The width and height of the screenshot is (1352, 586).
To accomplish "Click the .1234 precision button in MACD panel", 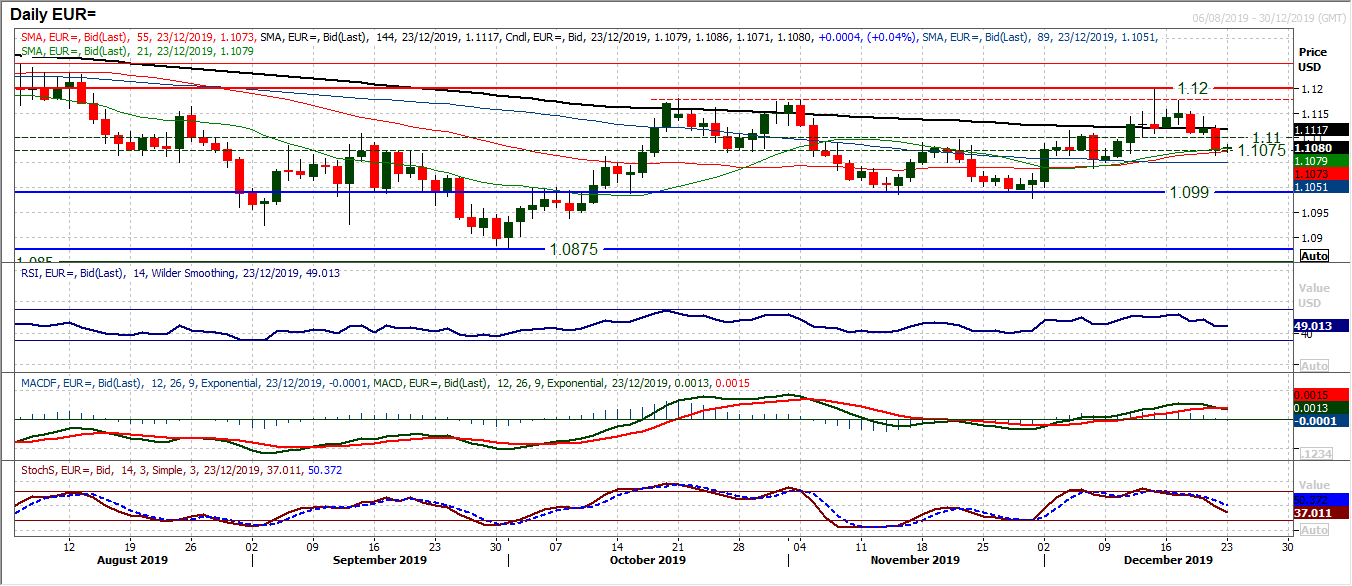I will 1314,454.
